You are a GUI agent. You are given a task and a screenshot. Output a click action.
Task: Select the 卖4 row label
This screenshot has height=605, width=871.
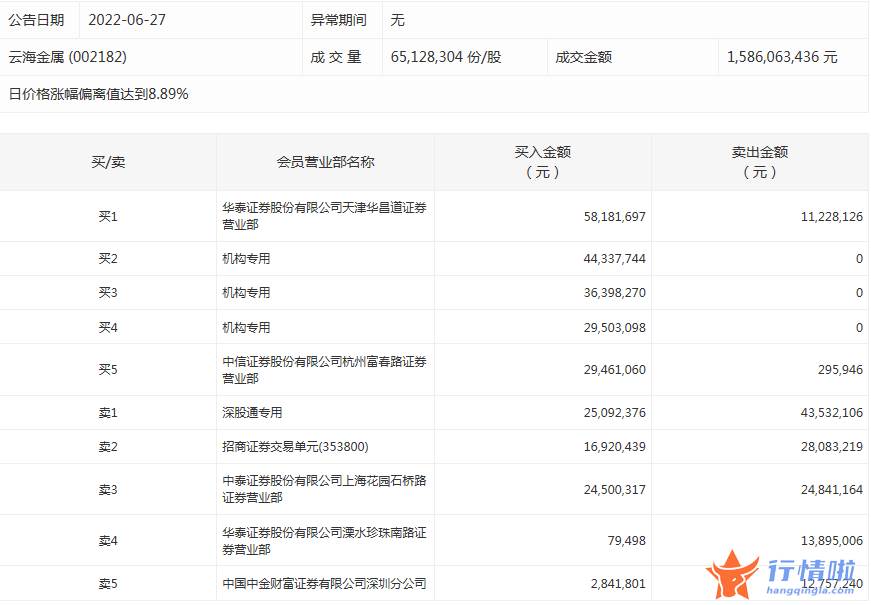click(x=108, y=541)
